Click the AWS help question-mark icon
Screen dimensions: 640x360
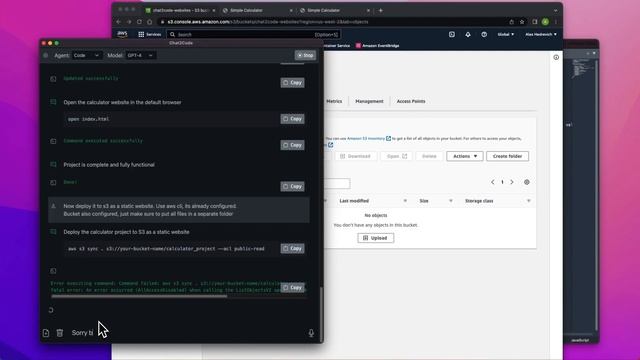pyautogui.click(x=484, y=35)
